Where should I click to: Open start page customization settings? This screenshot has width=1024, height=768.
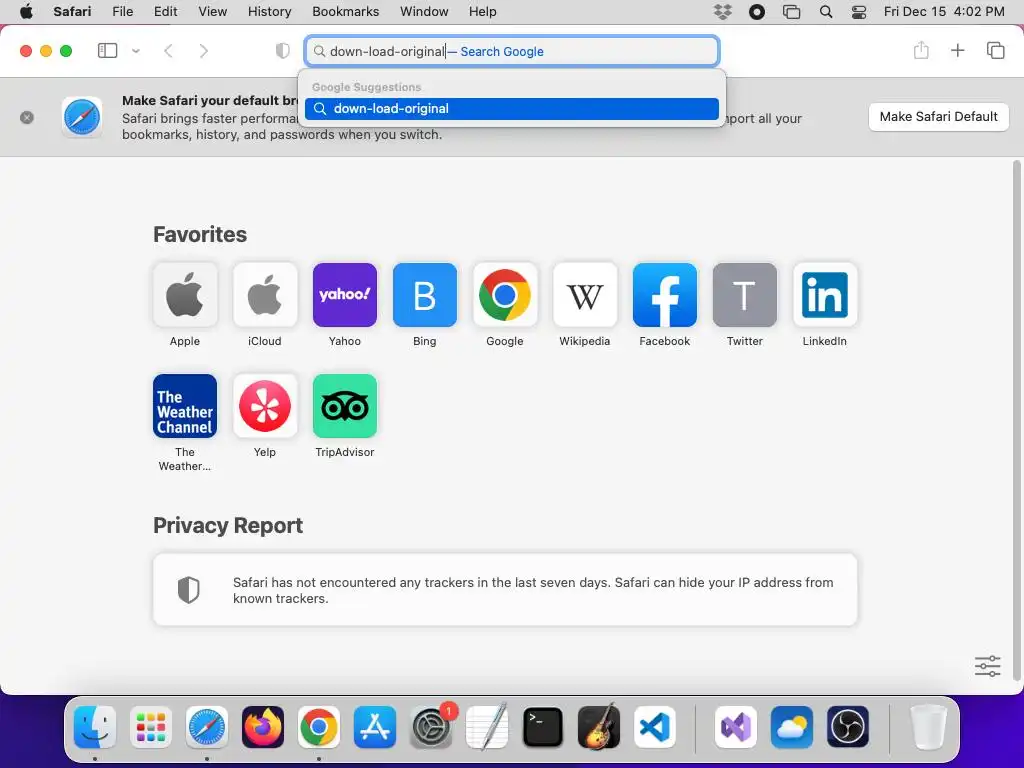(x=987, y=666)
